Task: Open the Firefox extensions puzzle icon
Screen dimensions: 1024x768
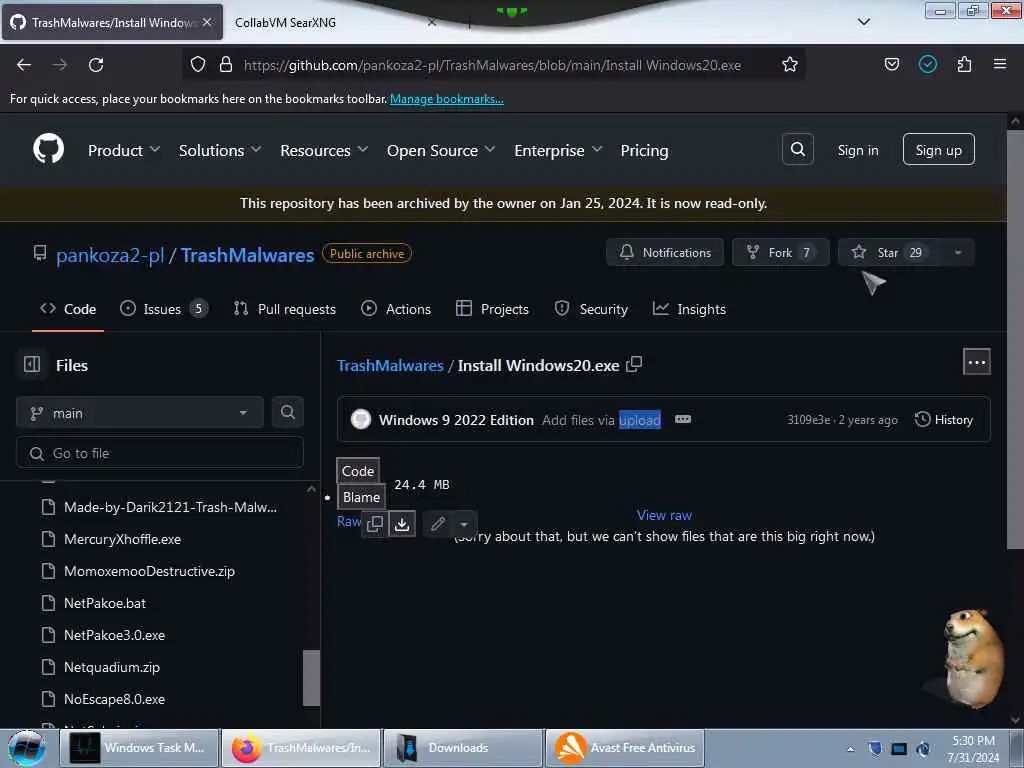Action: (x=965, y=64)
